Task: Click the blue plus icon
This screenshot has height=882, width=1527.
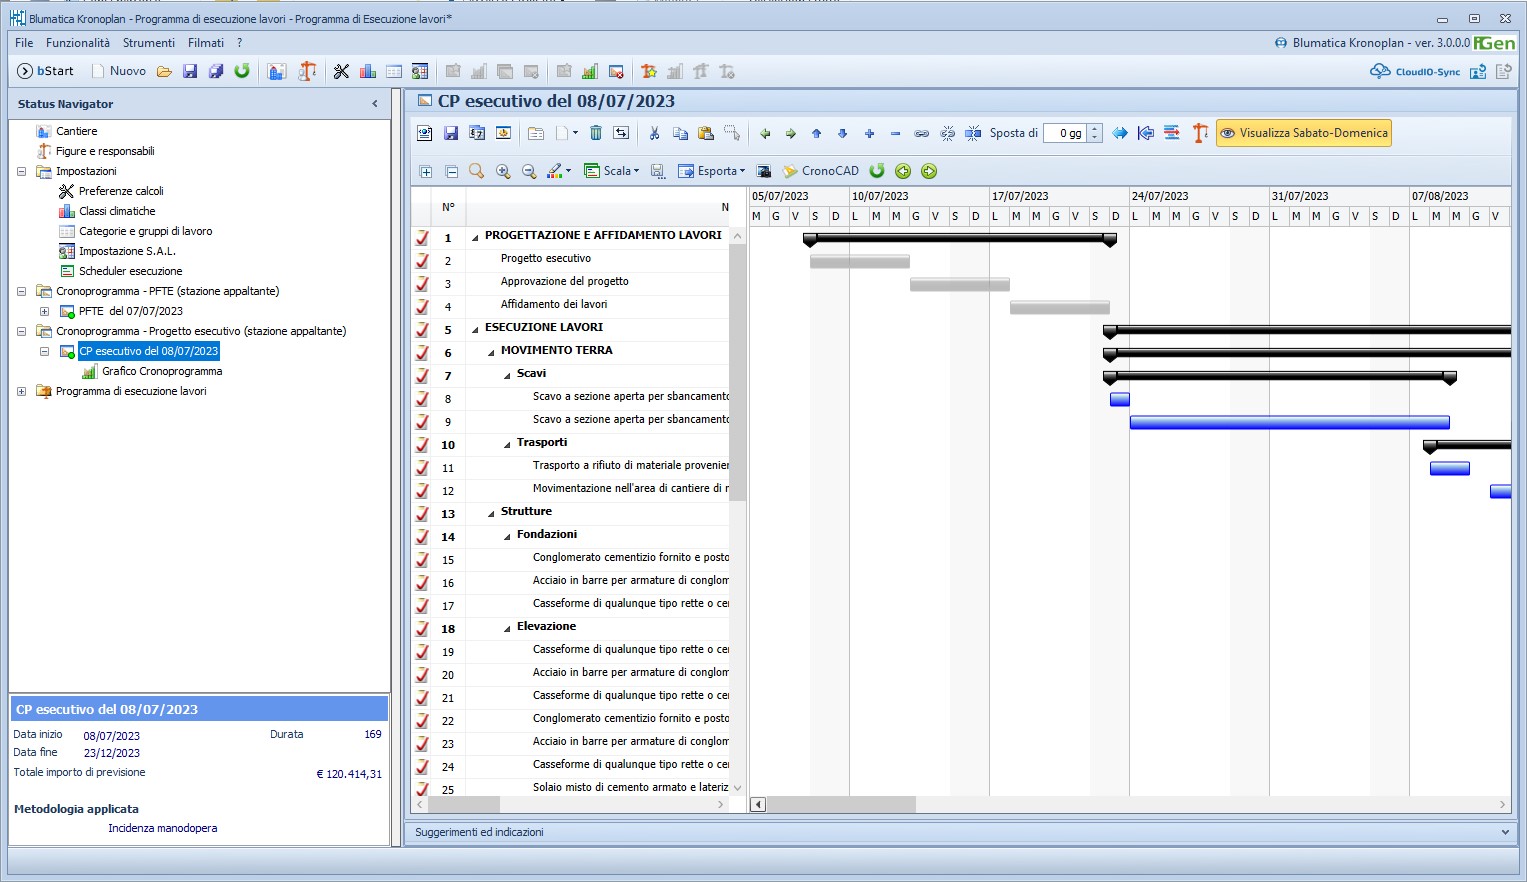Action: (x=869, y=133)
